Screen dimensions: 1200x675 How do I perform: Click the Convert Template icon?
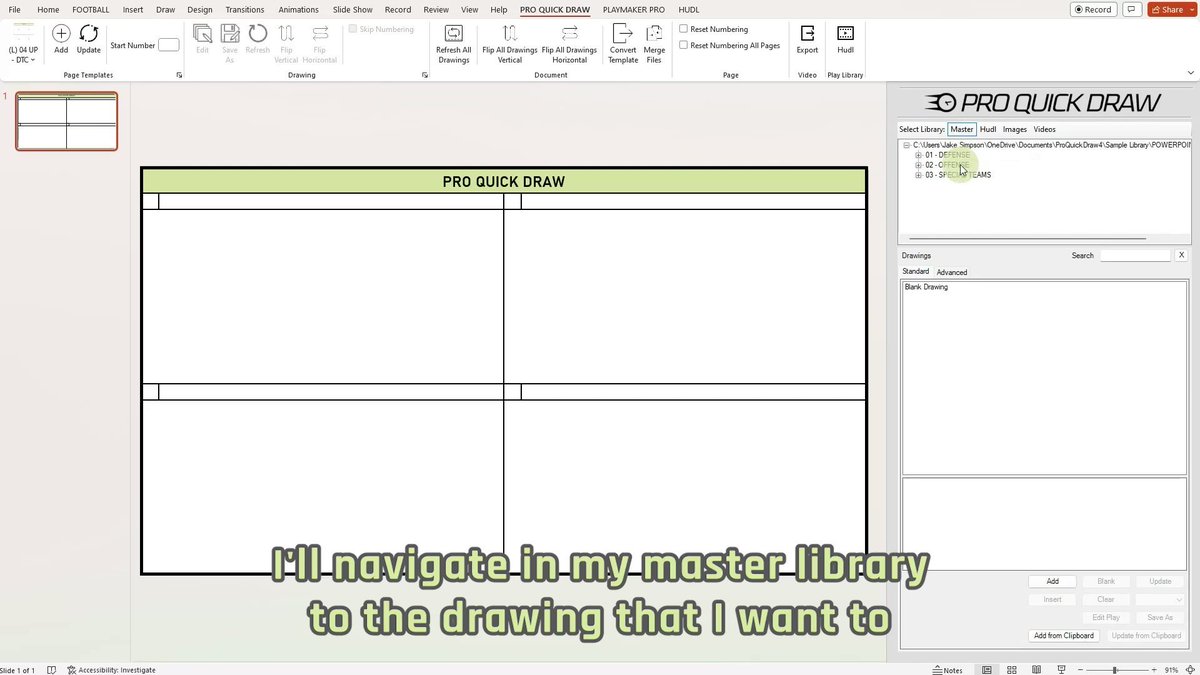(x=623, y=34)
